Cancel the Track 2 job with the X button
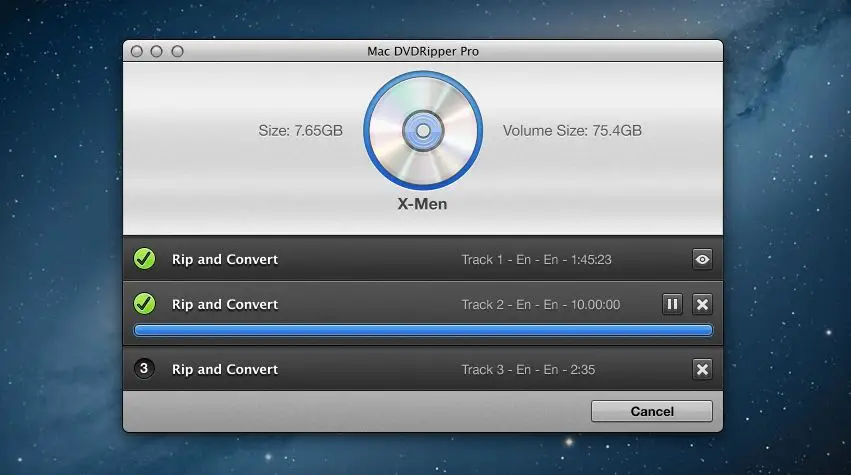The width and height of the screenshot is (851, 475). [702, 305]
